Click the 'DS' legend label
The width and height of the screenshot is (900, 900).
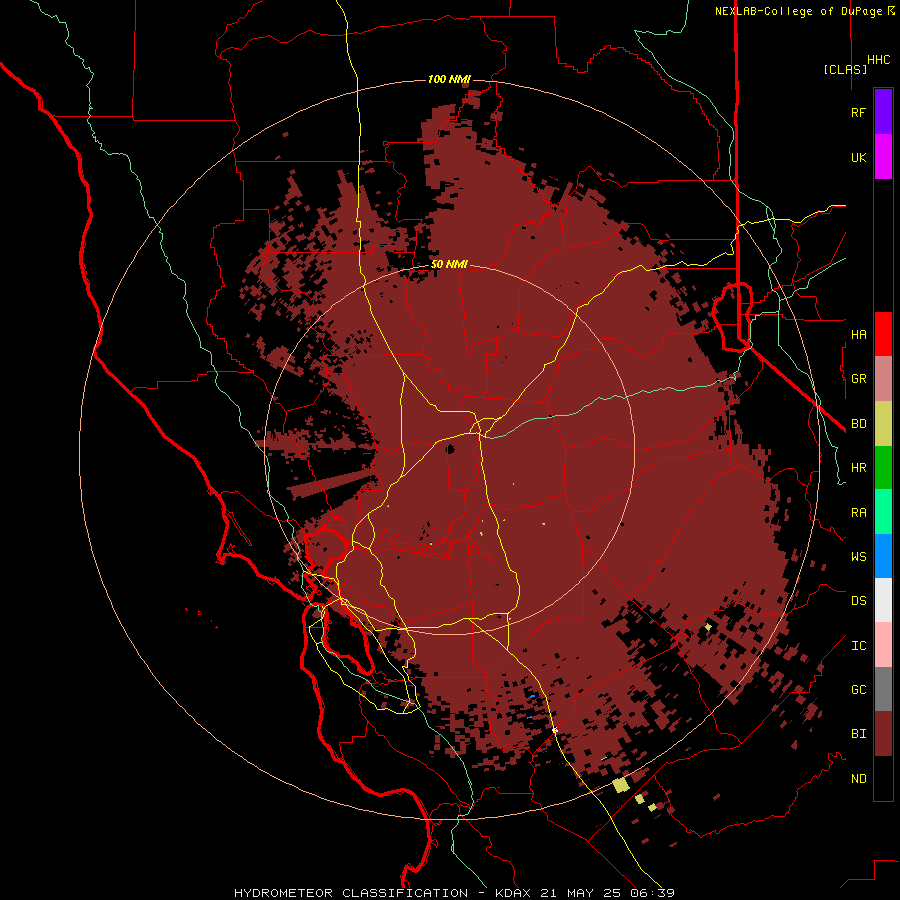[x=858, y=601]
